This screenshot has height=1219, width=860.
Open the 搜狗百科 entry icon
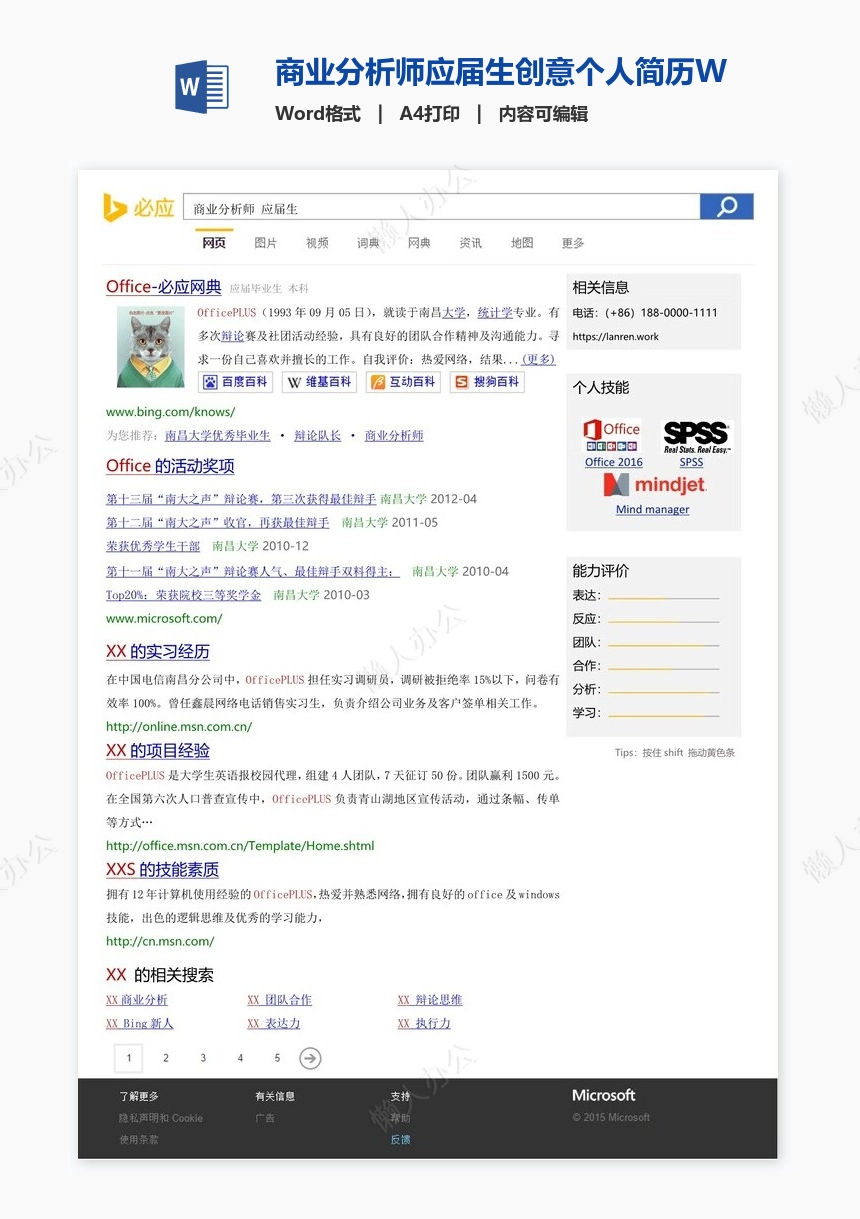(x=486, y=381)
